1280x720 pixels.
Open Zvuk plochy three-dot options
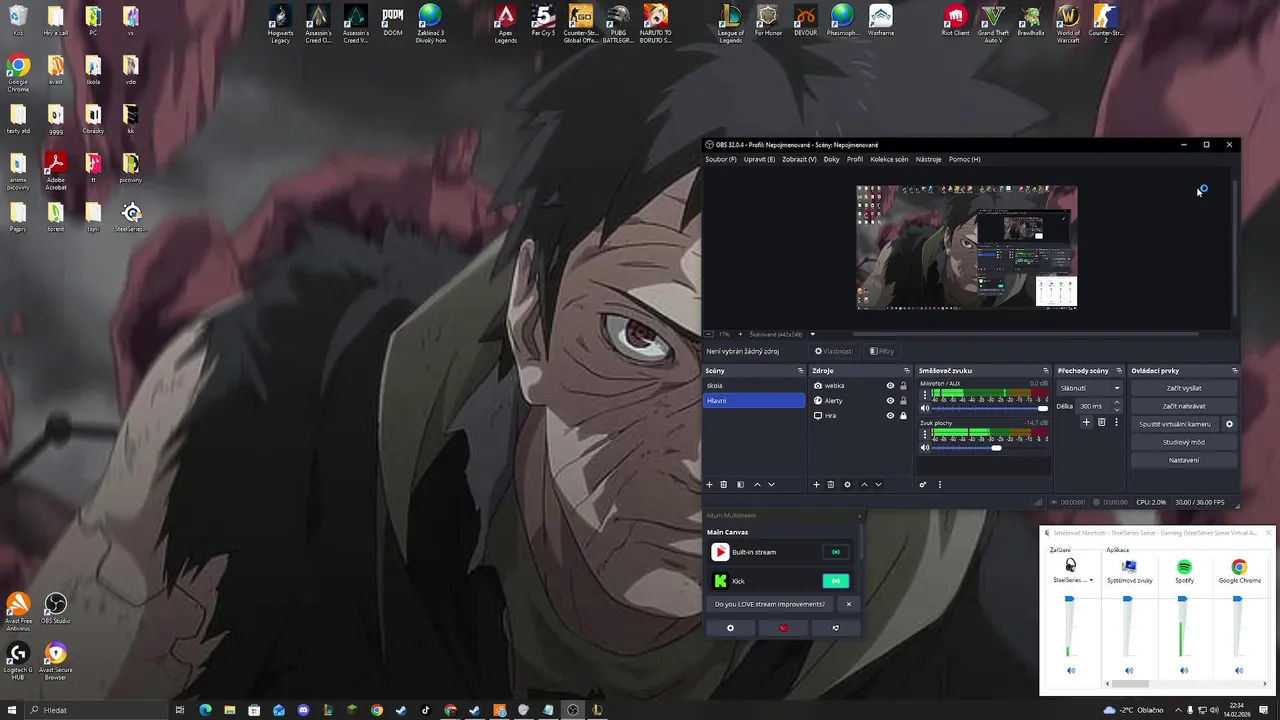point(924,435)
